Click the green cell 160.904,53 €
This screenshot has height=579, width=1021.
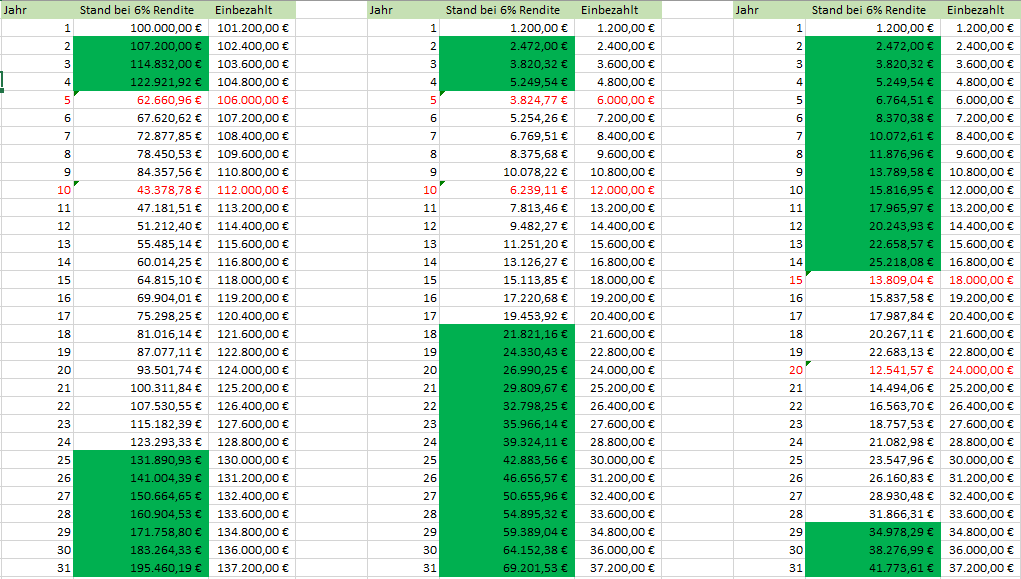pyautogui.click(x=141, y=514)
